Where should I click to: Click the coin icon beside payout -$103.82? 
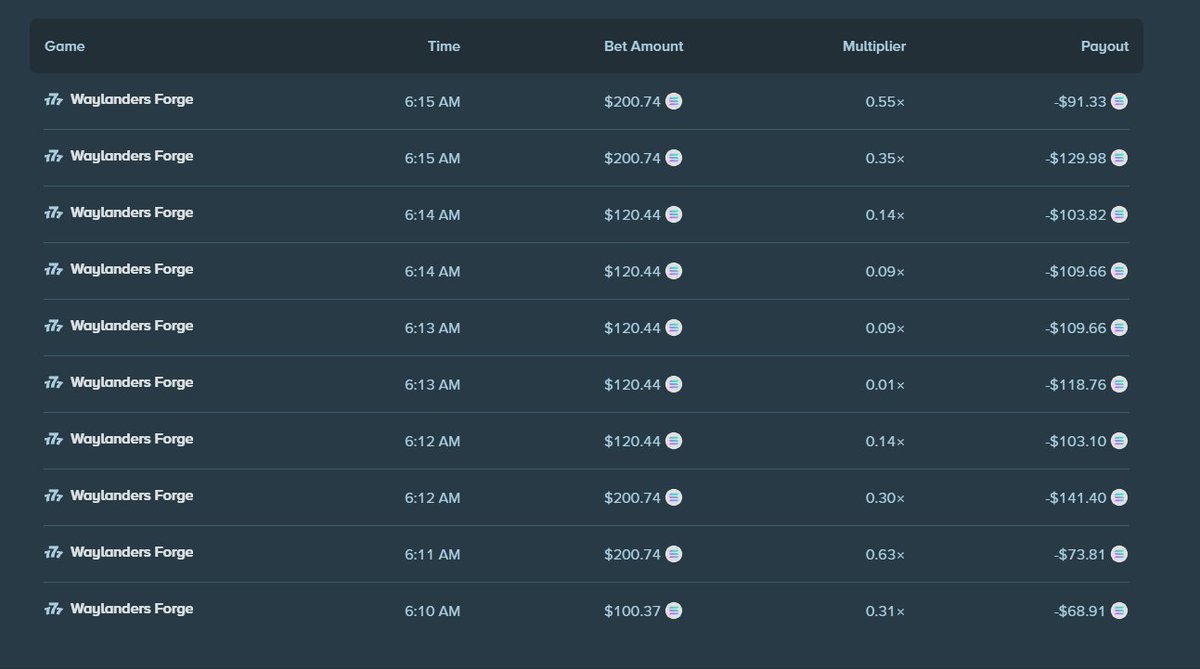click(1119, 214)
